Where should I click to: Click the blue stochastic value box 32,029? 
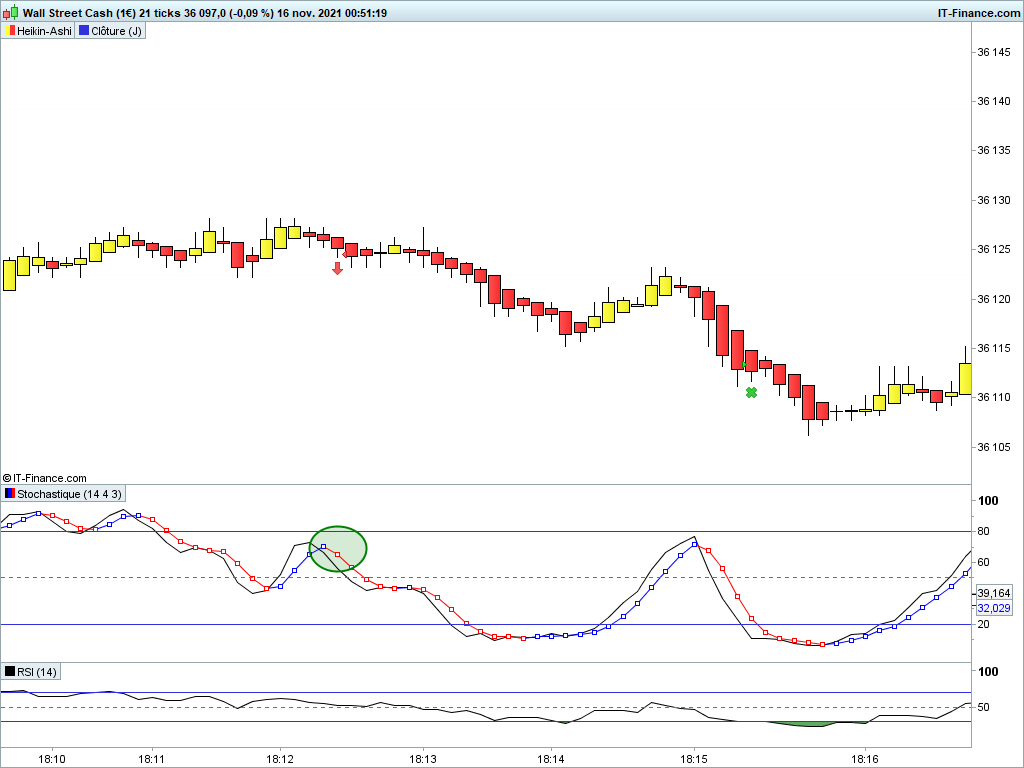(x=993, y=608)
